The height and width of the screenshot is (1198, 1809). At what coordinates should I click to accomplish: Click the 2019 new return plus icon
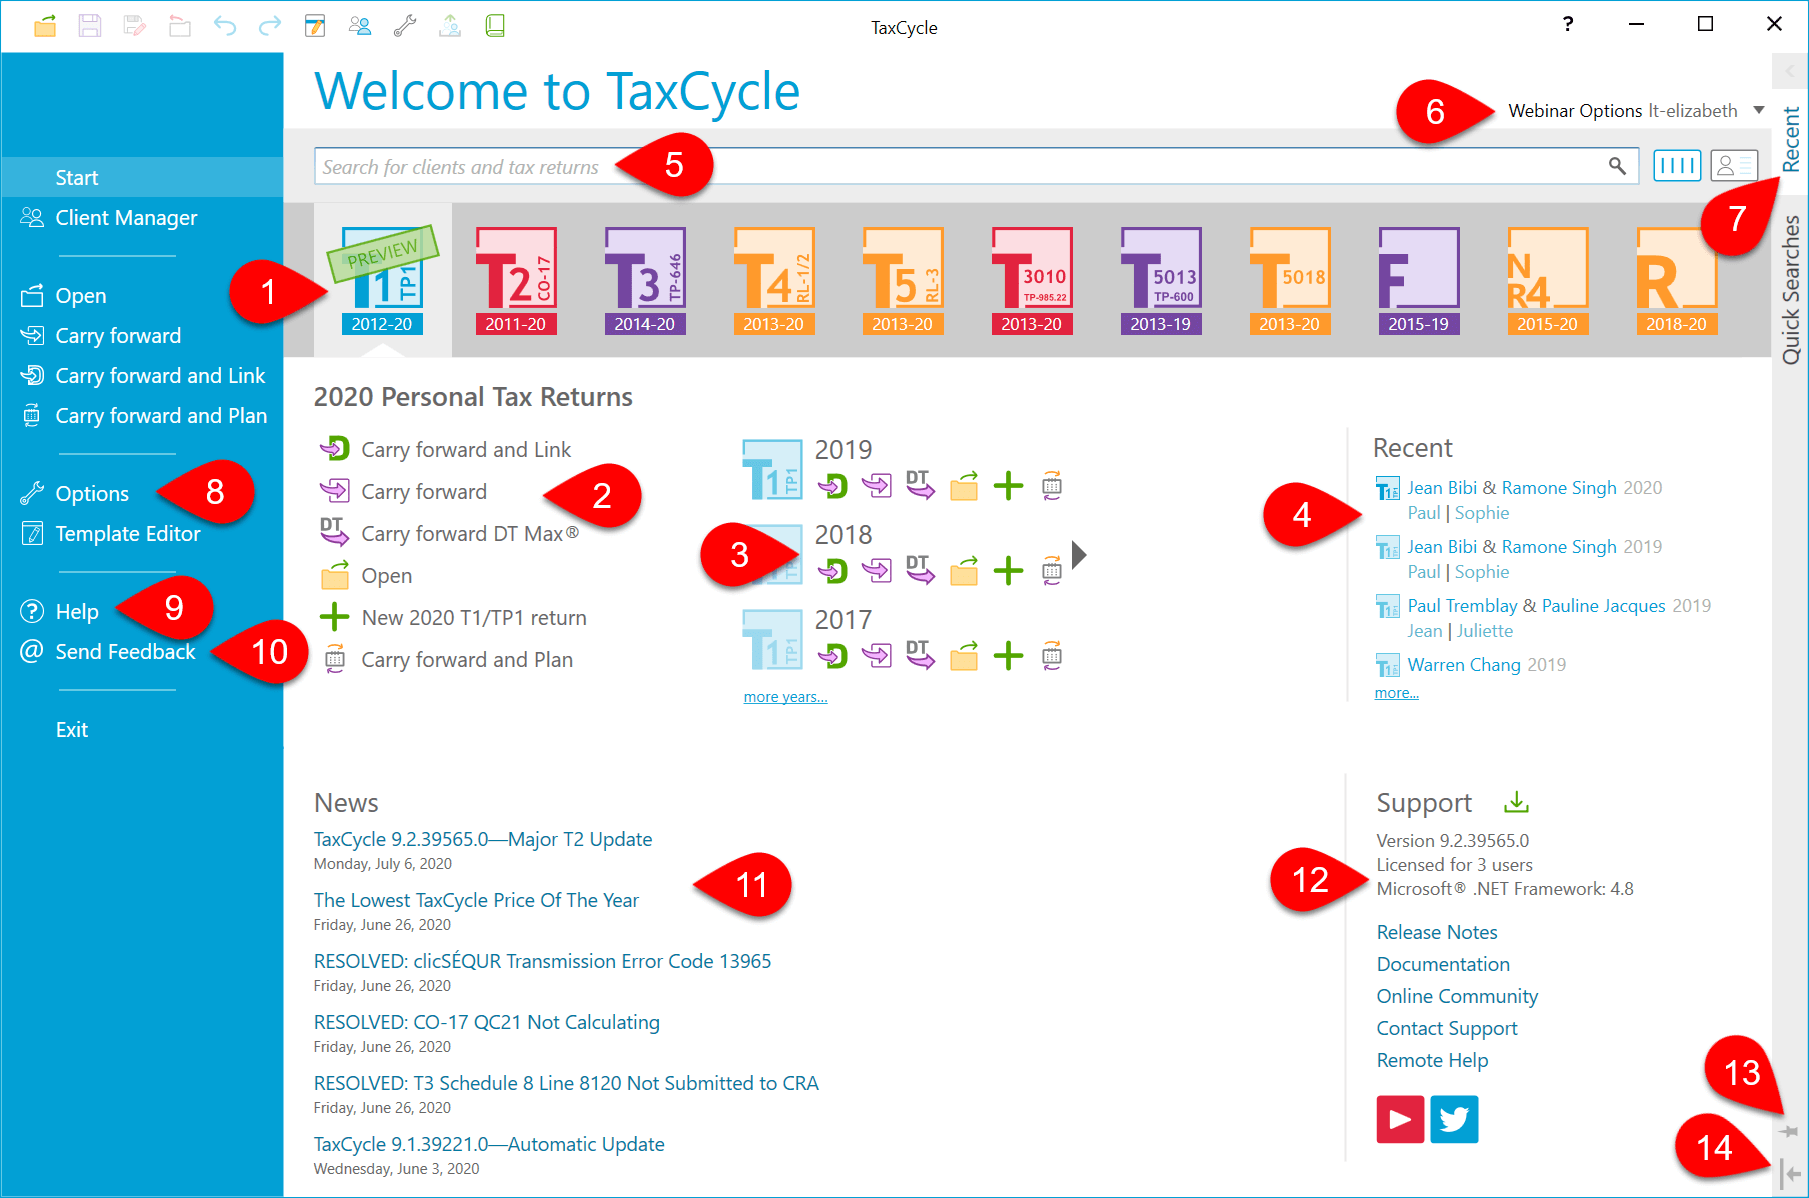click(x=1008, y=486)
